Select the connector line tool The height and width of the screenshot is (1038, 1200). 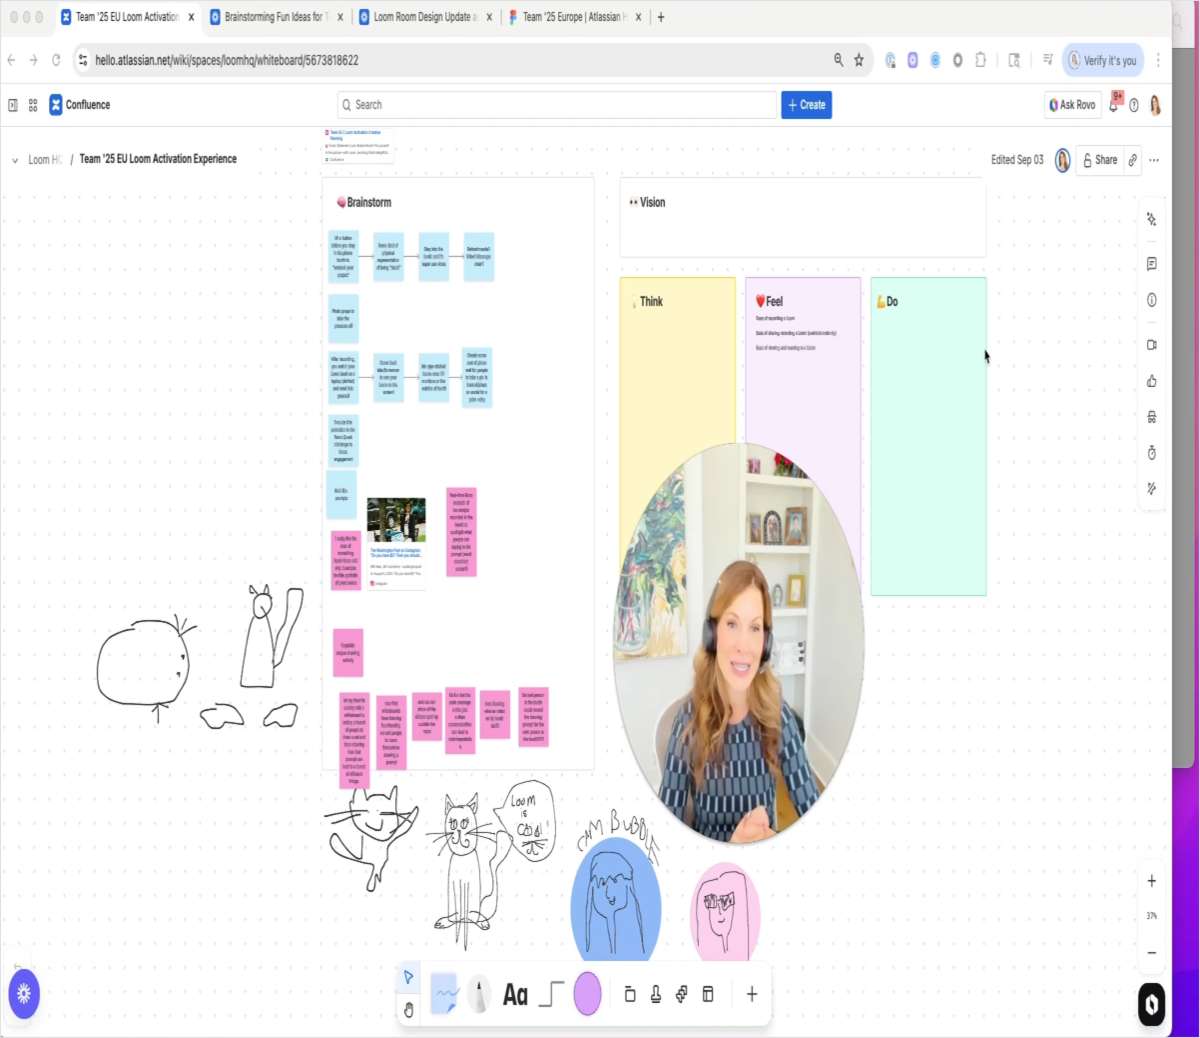(x=550, y=993)
